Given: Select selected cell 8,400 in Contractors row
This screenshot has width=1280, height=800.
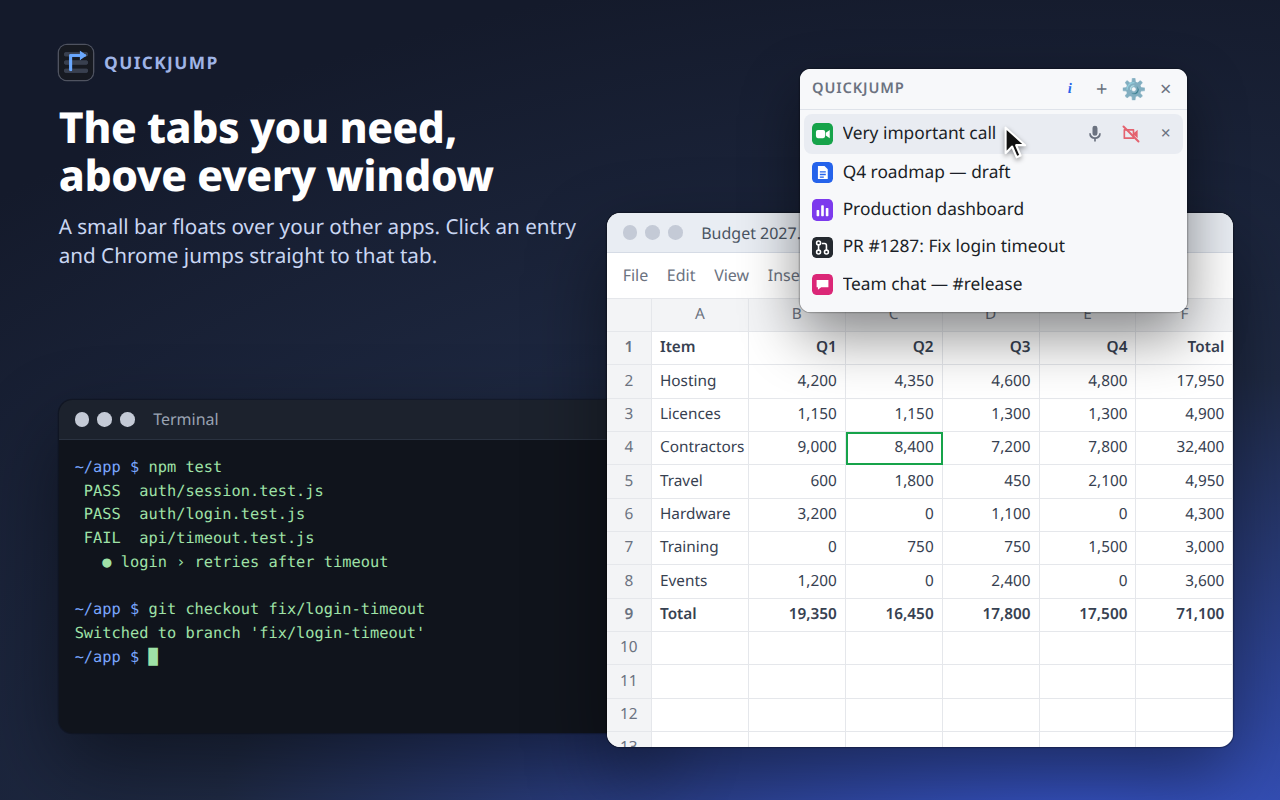Looking at the screenshot, I should pos(894,447).
